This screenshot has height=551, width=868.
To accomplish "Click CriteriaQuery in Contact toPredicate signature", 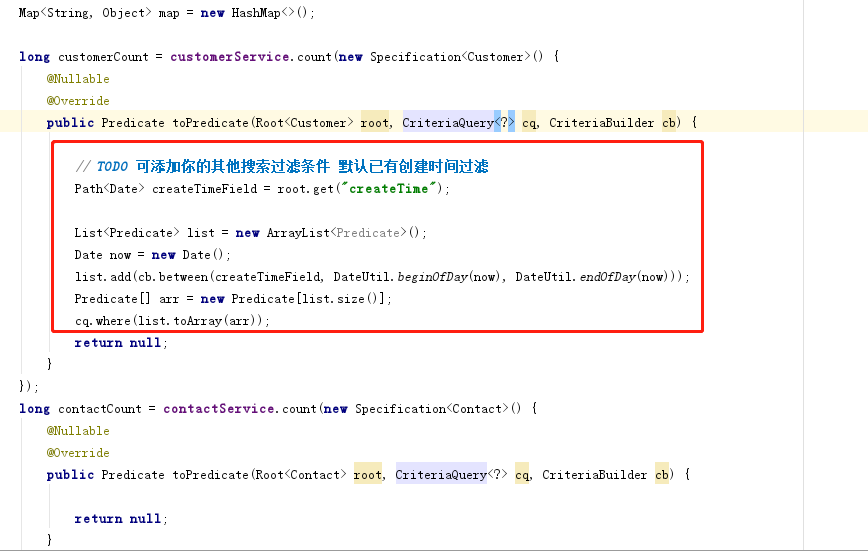I will [441, 475].
